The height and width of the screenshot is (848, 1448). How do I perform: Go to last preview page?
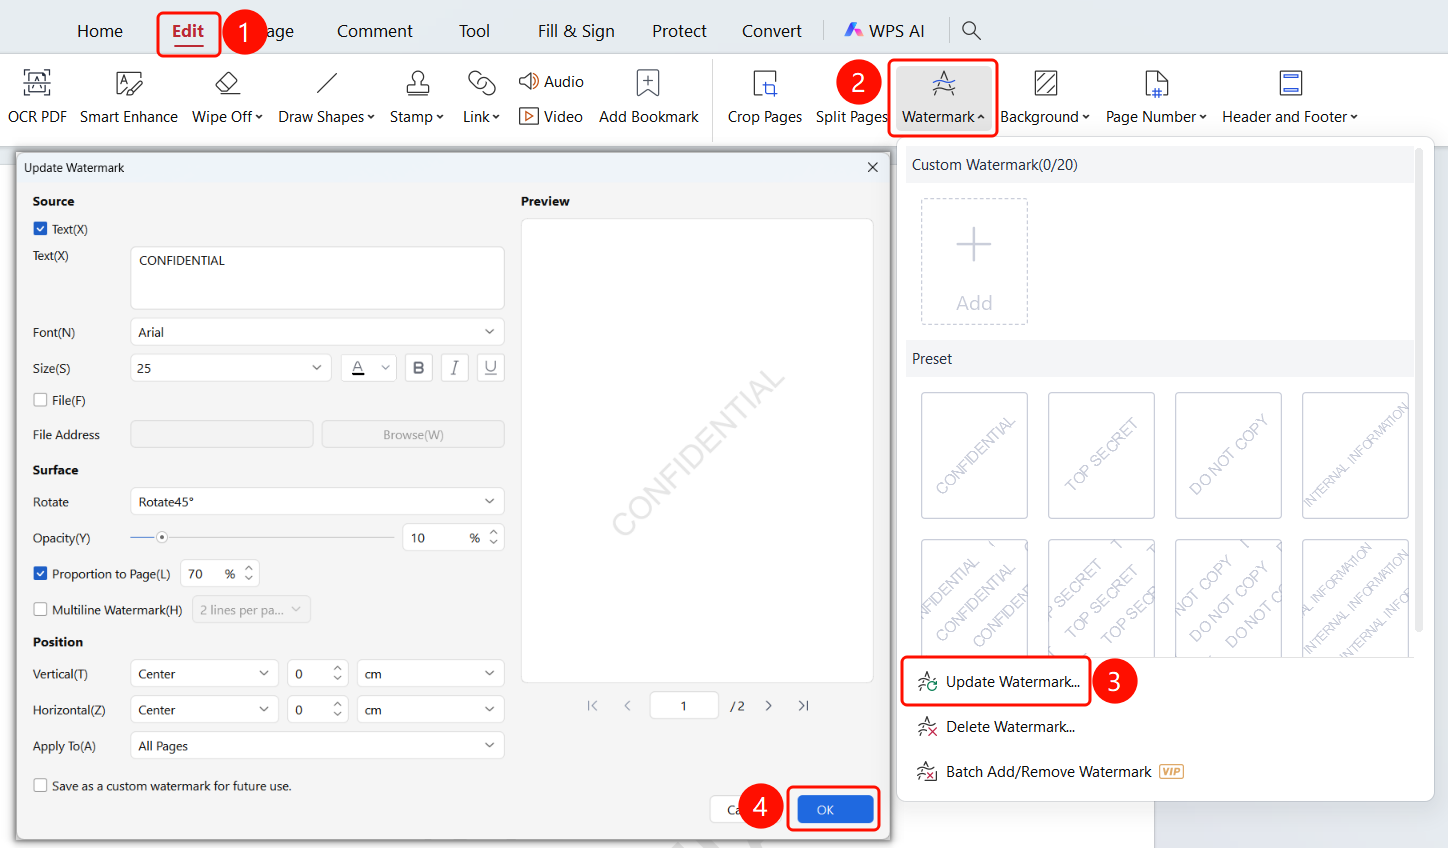803,705
